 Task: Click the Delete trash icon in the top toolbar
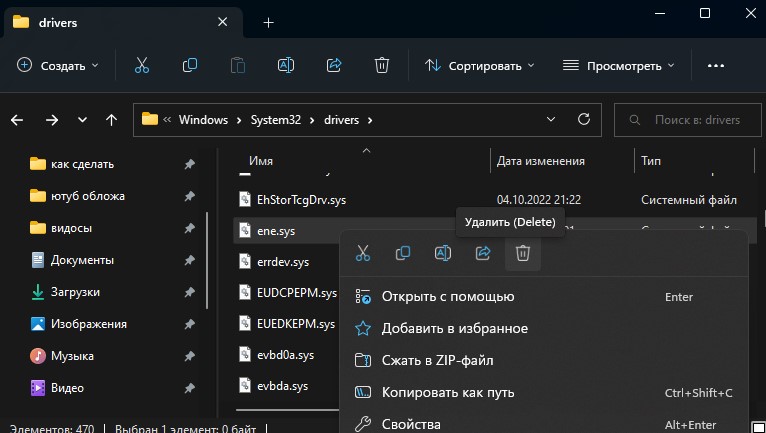(x=382, y=65)
